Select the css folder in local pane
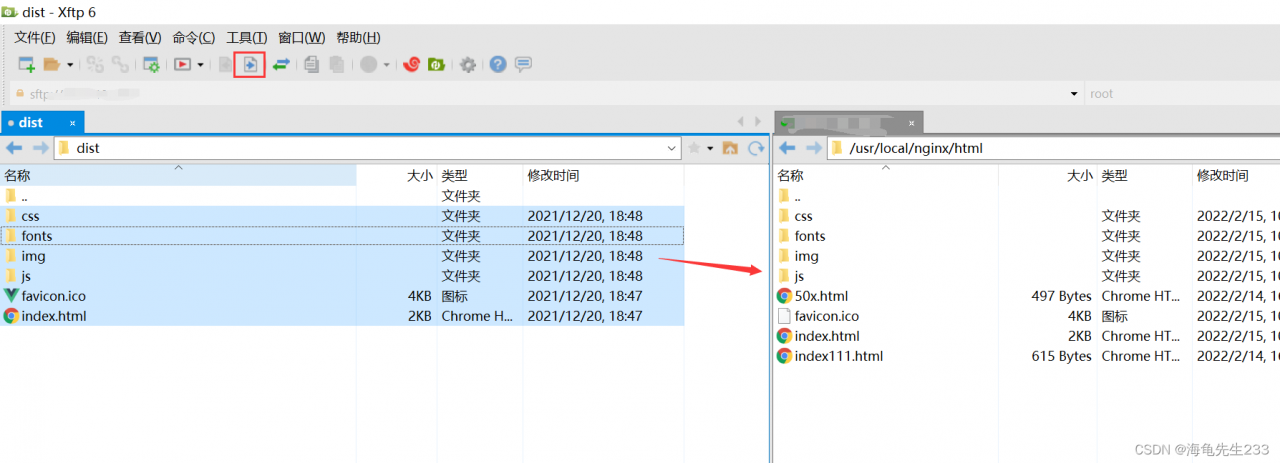The image size is (1280, 463). point(342,216)
